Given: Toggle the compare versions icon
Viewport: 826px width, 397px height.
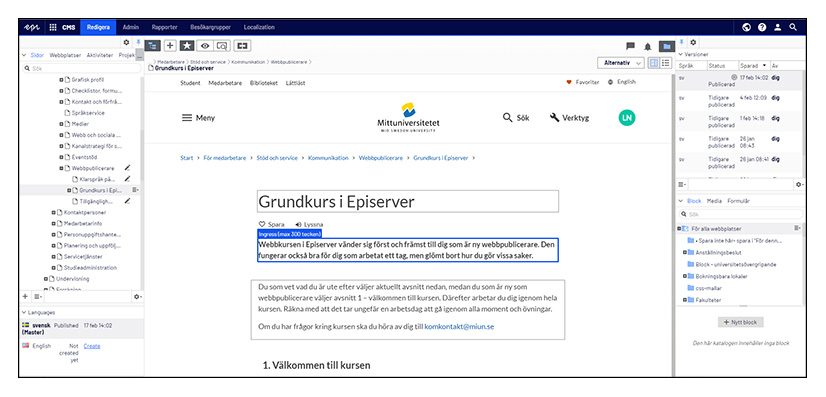Looking at the screenshot, I should (x=242, y=46).
